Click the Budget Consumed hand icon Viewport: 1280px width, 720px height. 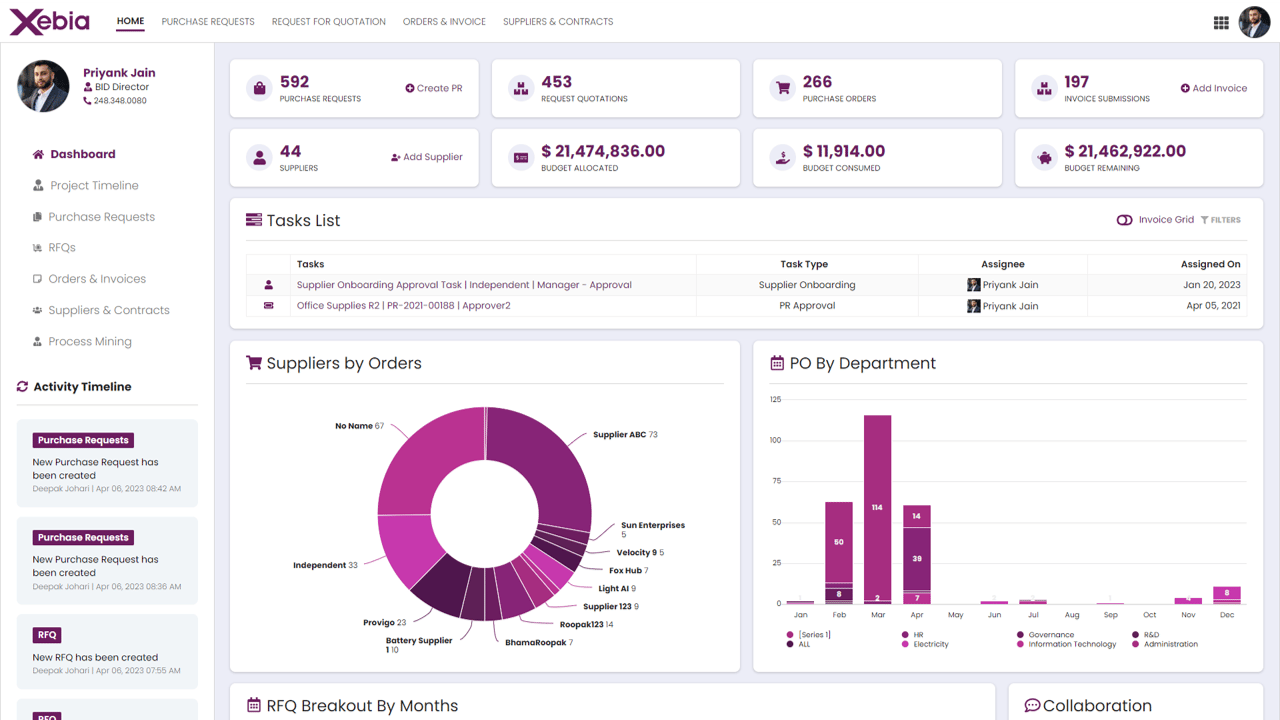coord(783,157)
